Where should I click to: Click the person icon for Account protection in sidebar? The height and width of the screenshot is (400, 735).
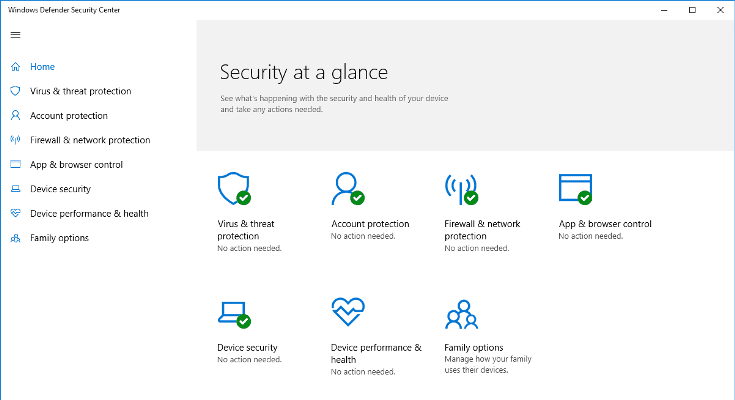[15, 115]
